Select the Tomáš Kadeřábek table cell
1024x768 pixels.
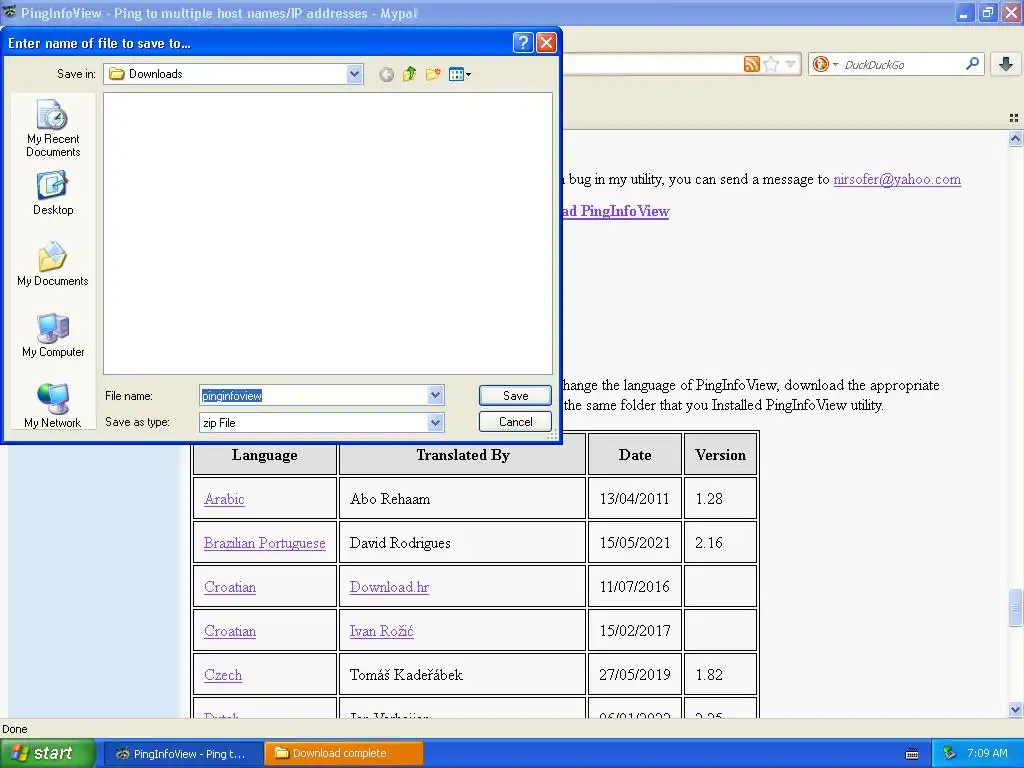(x=462, y=674)
